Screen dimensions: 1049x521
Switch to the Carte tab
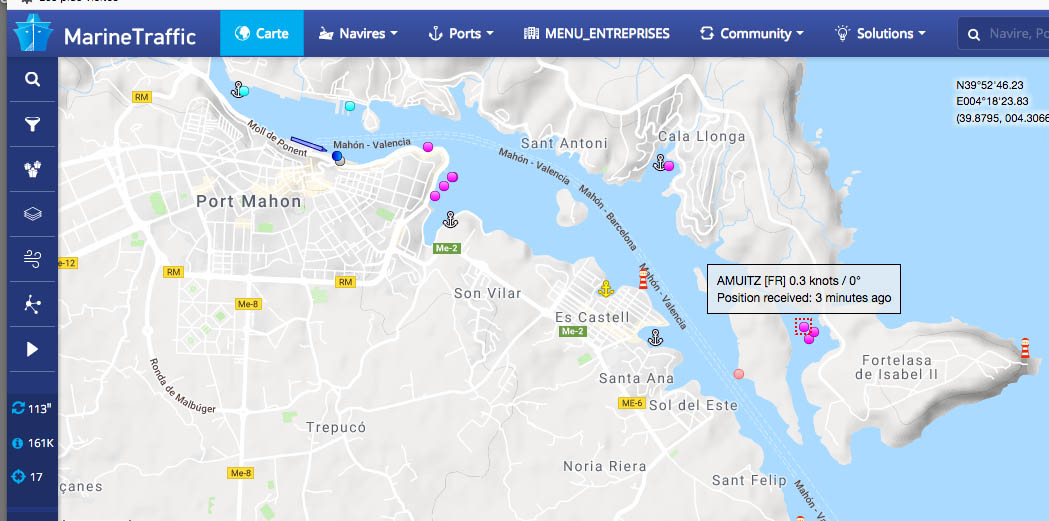click(x=262, y=33)
